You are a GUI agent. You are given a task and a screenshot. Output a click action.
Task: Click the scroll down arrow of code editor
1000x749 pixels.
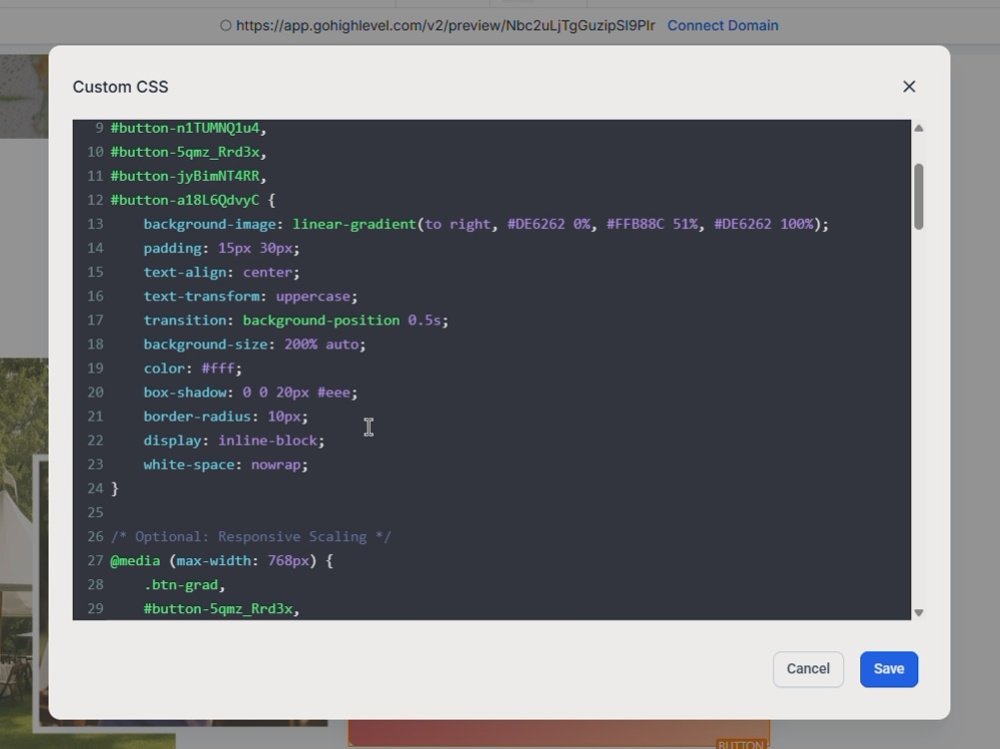tap(918, 612)
